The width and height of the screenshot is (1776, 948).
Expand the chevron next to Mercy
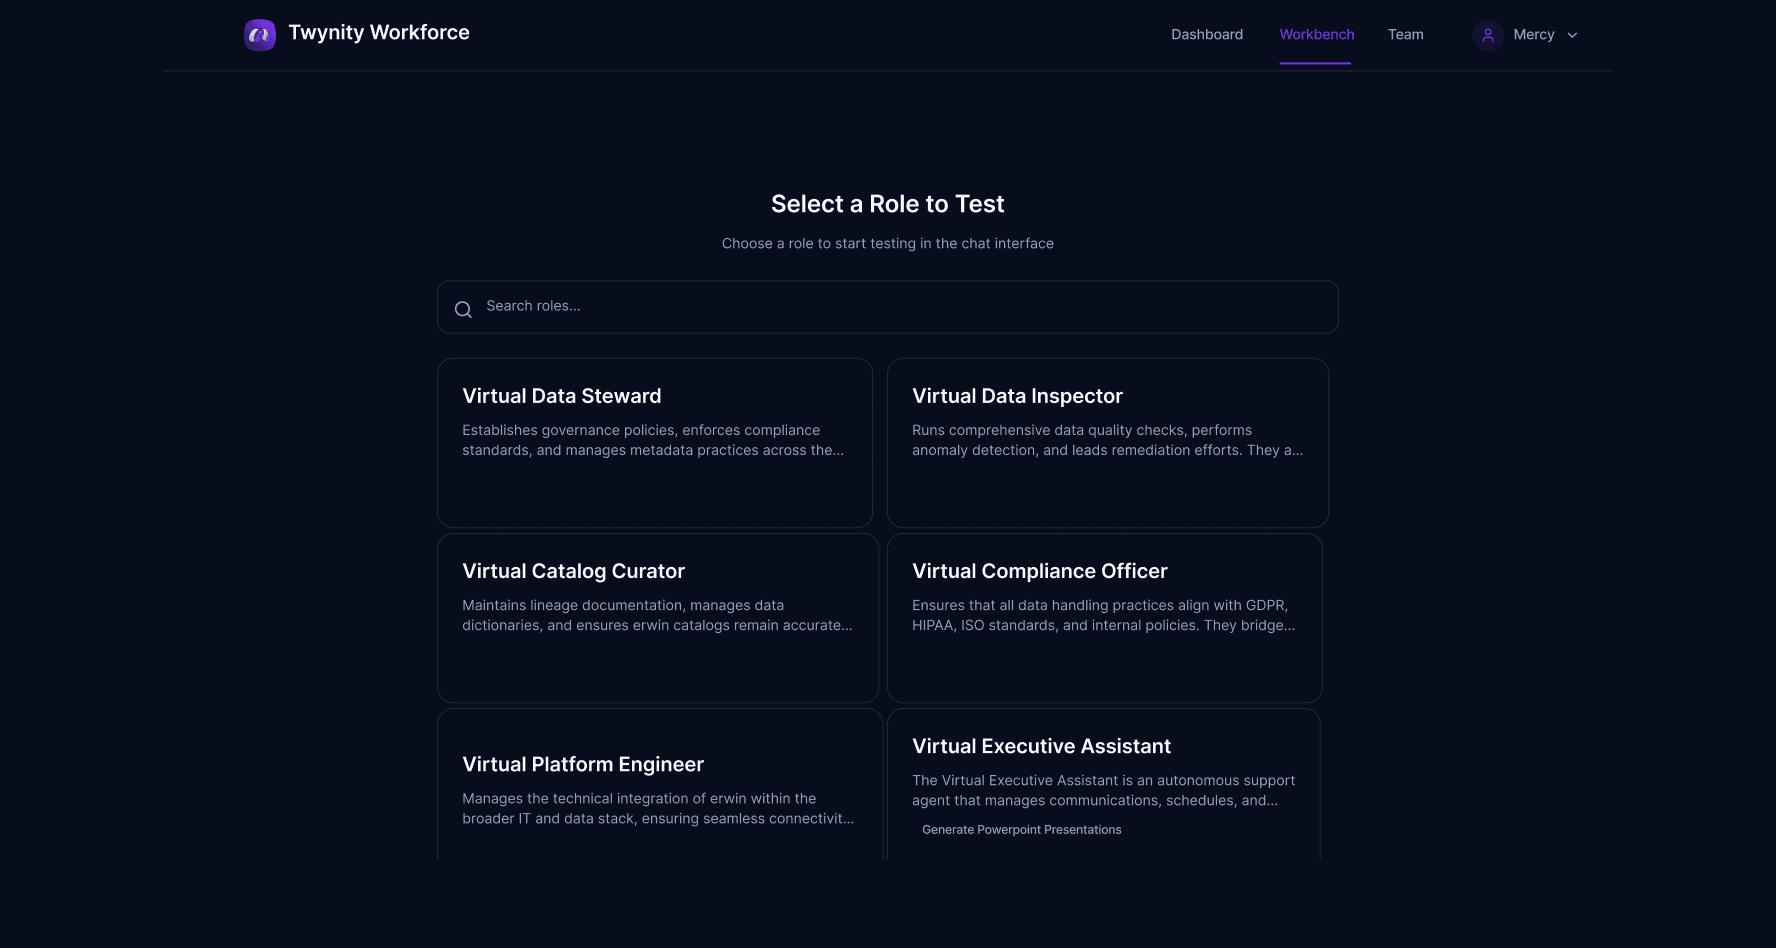click(1572, 35)
